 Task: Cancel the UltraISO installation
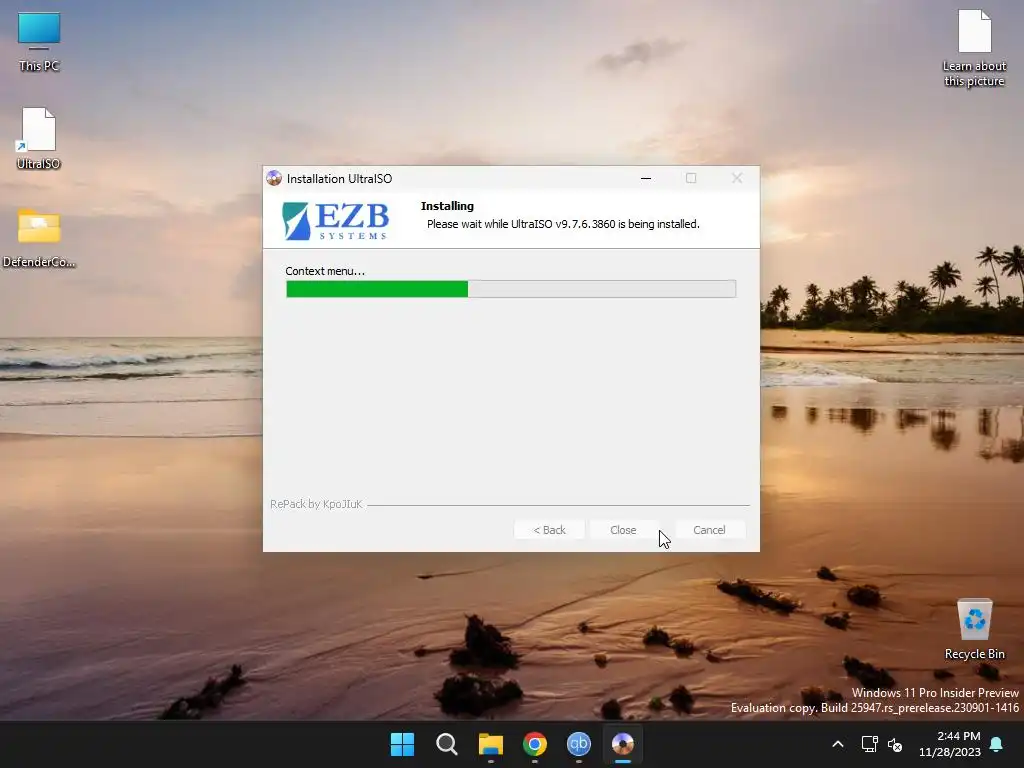pos(709,530)
